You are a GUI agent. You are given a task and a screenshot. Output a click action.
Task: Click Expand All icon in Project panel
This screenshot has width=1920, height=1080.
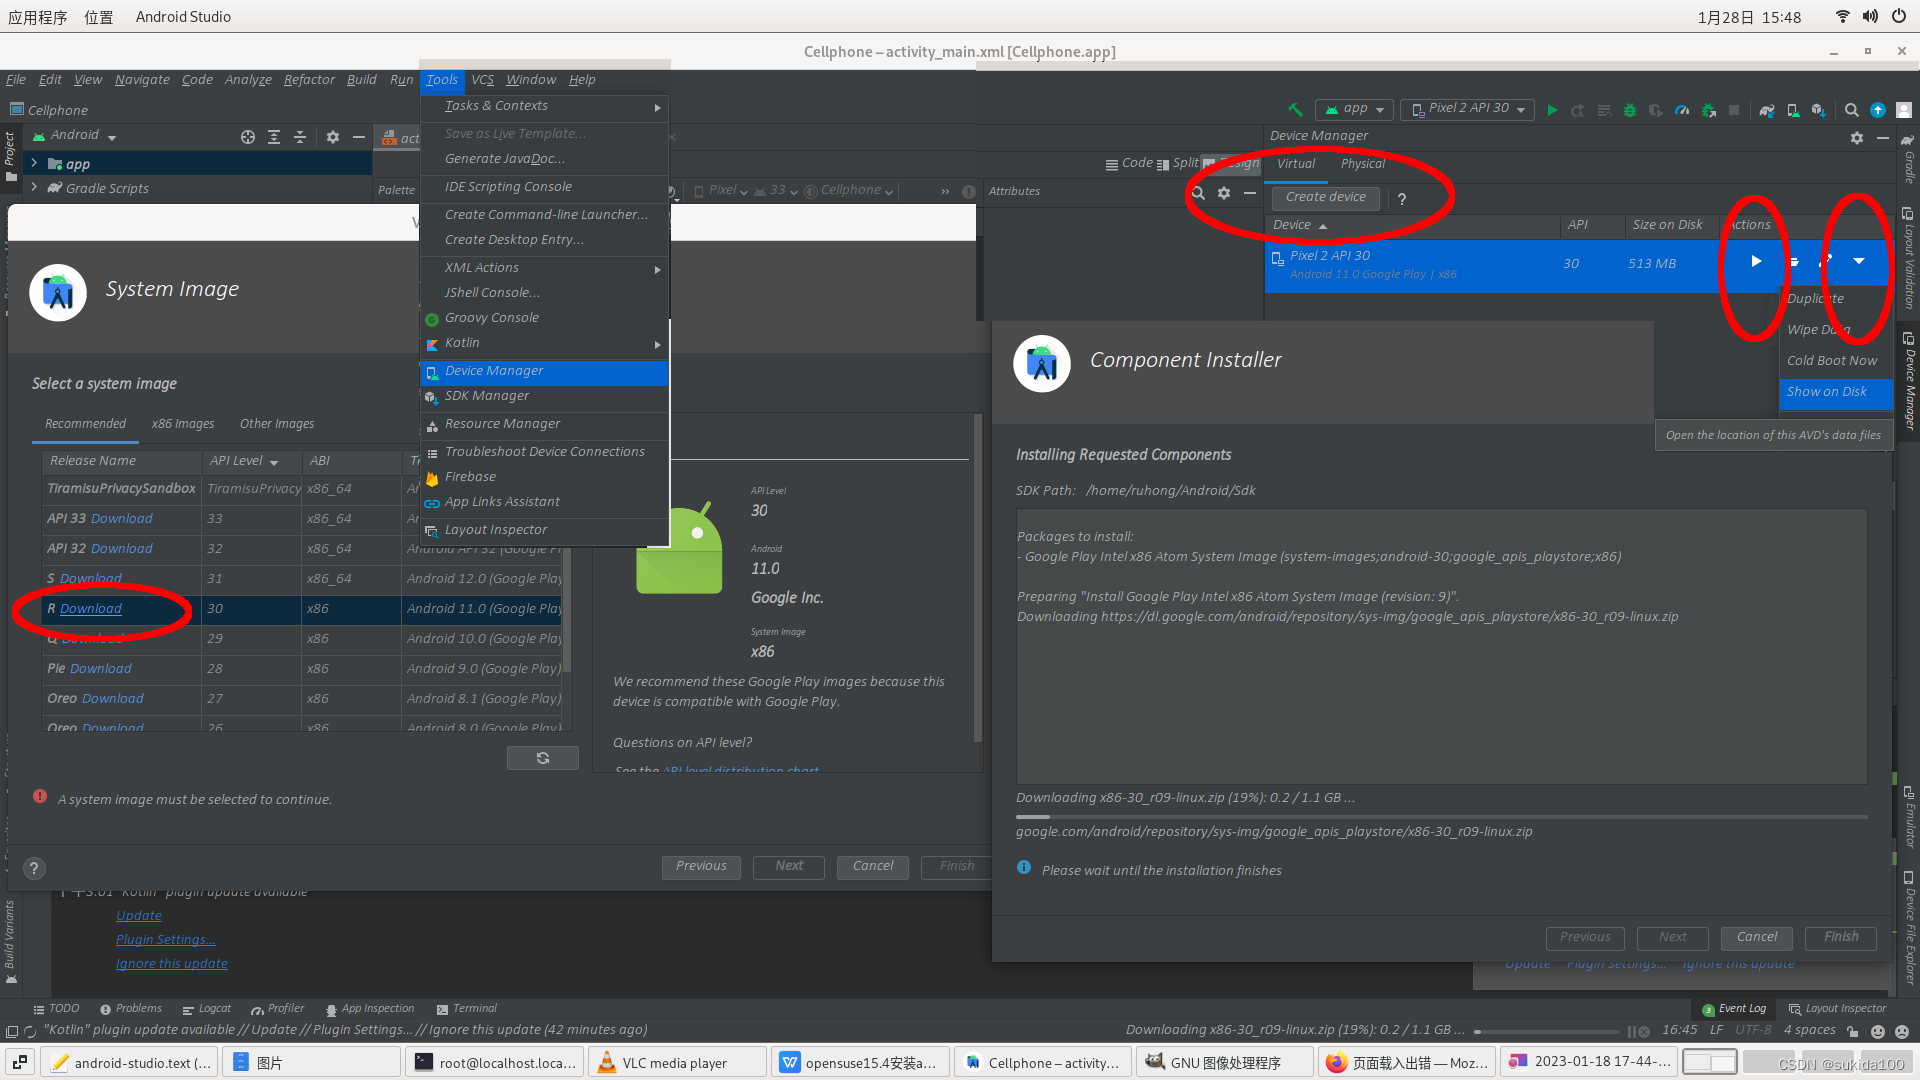[x=274, y=137]
